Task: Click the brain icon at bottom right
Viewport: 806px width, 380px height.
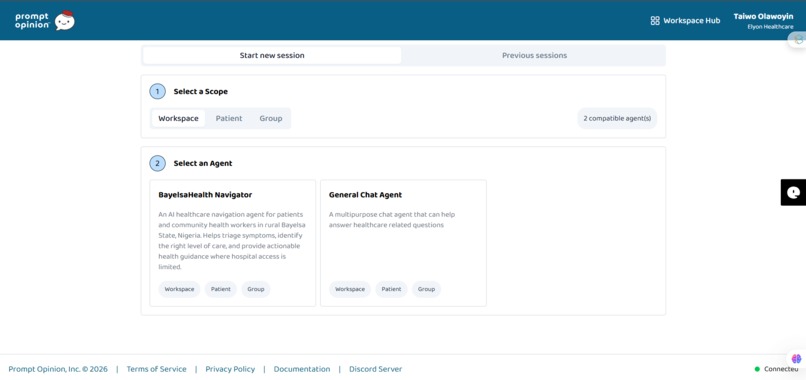Action: point(796,358)
